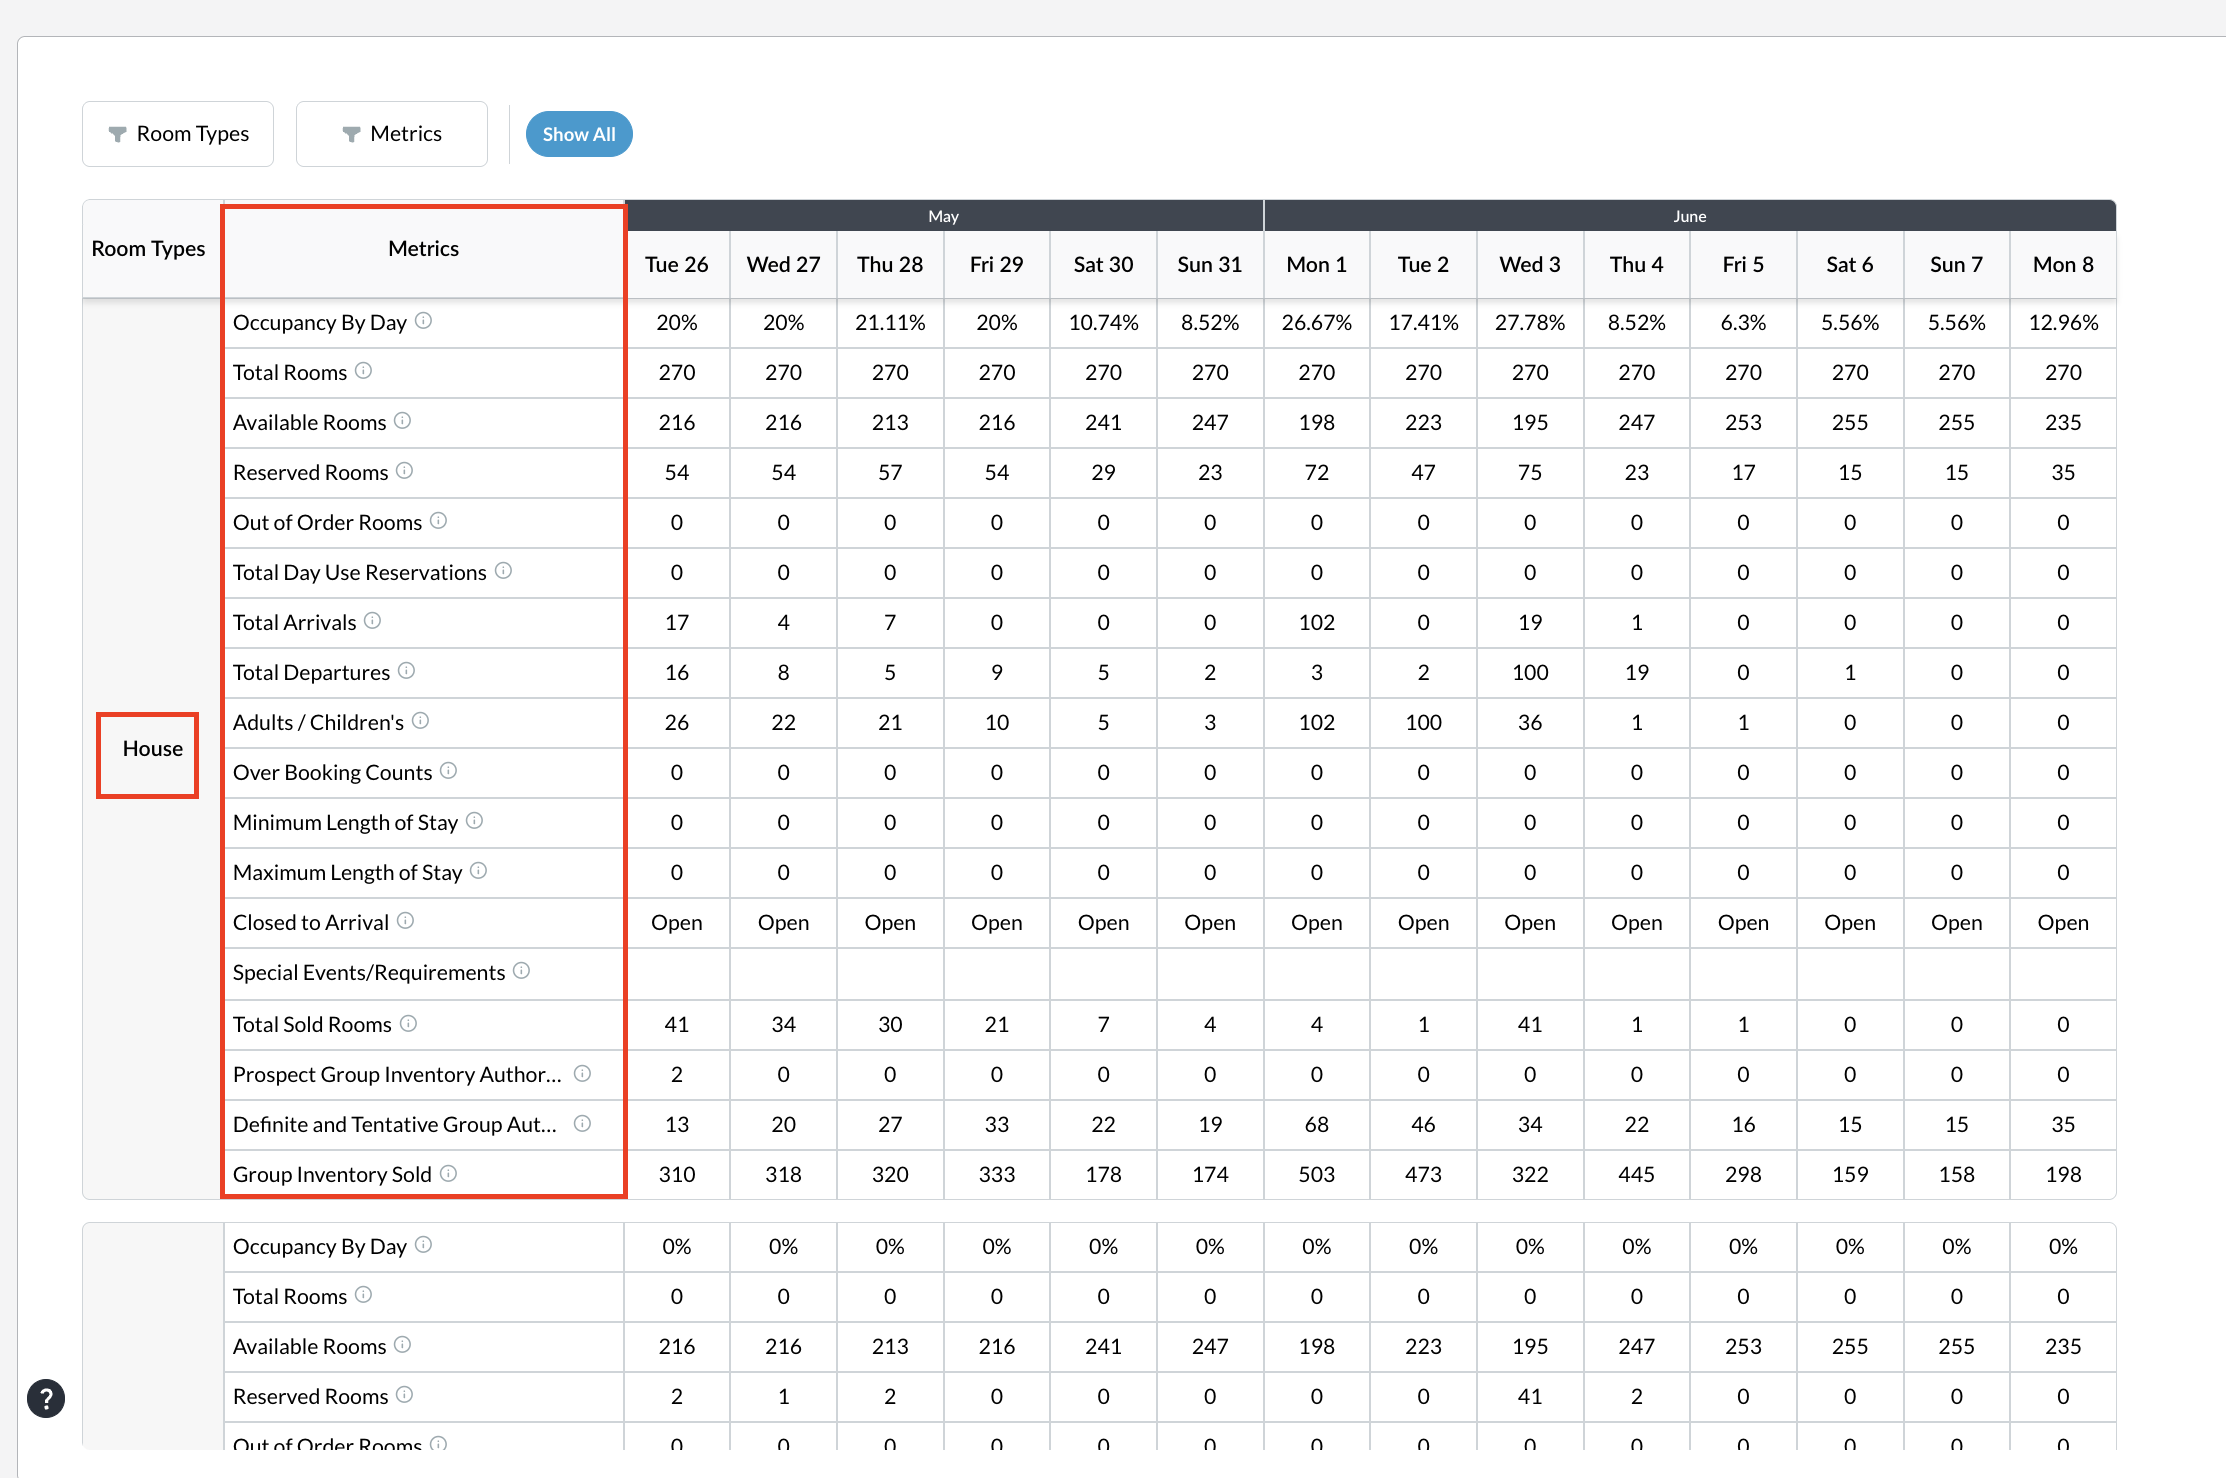The height and width of the screenshot is (1478, 2226).
Task: Click info icon beside Prospect Group Inventory Author...
Action: click(x=582, y=1073)
